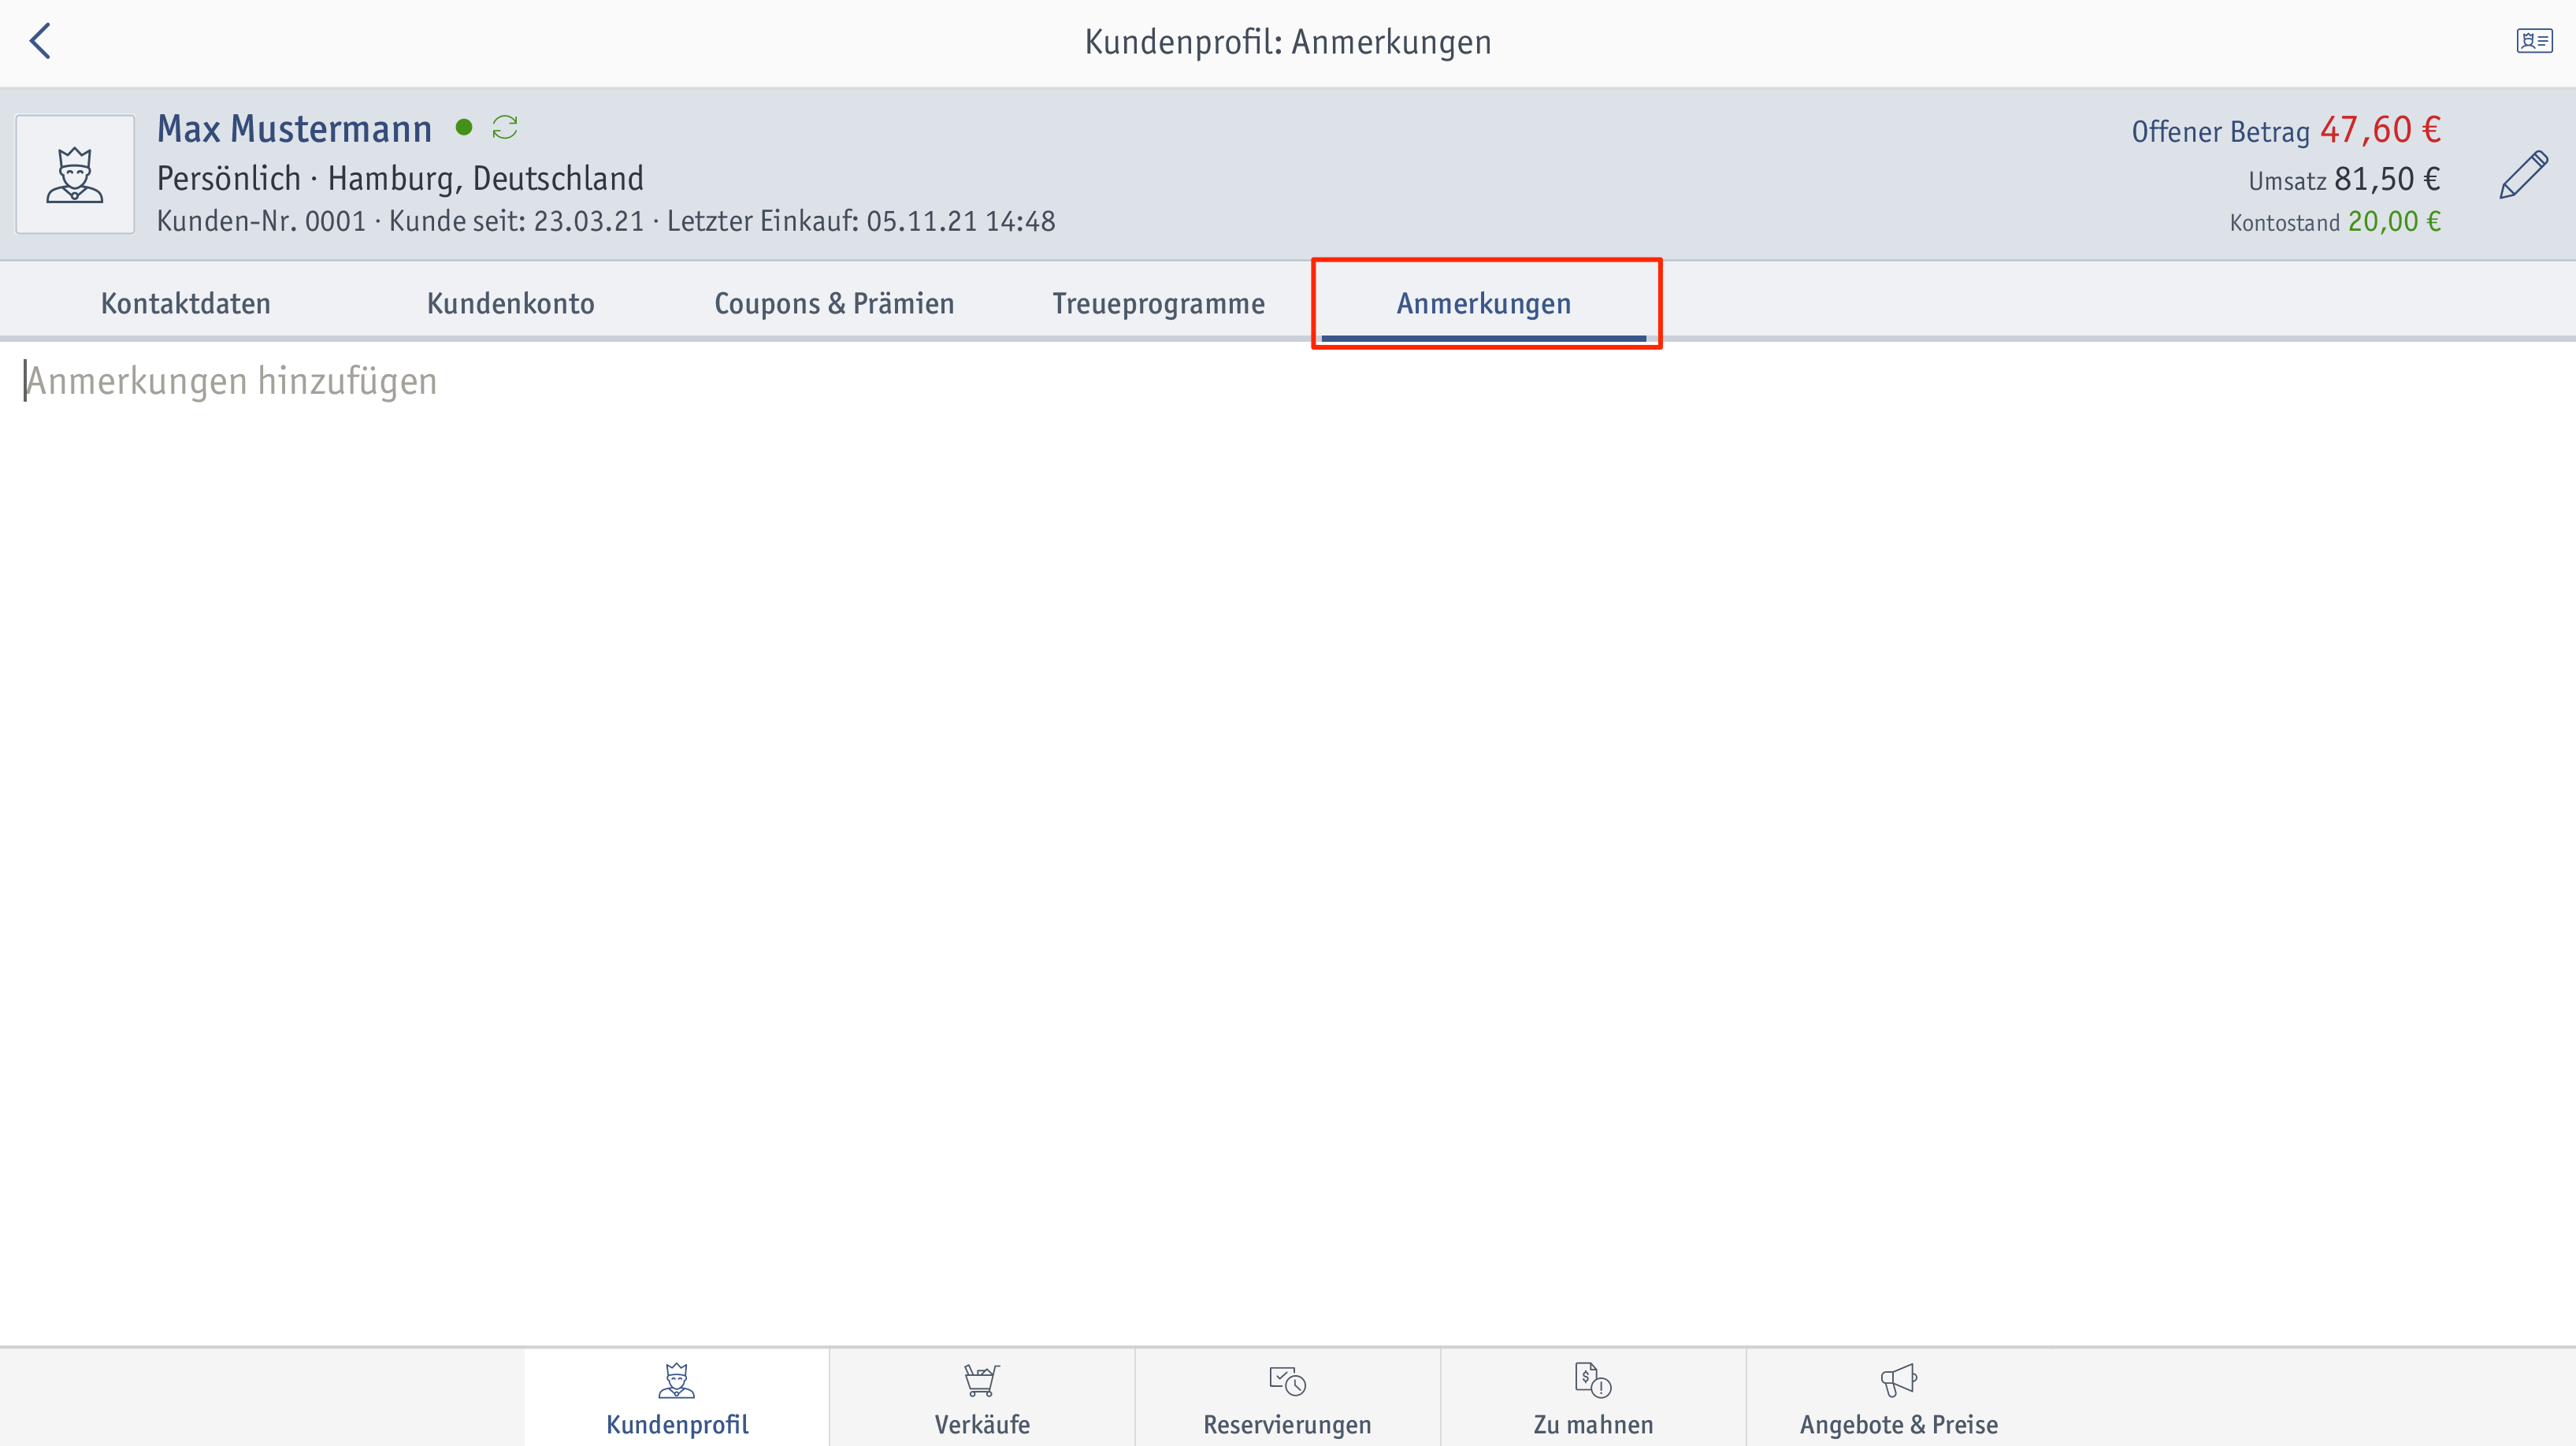Click the Offener Betrag 47,60 € amount

point(2286,130)
